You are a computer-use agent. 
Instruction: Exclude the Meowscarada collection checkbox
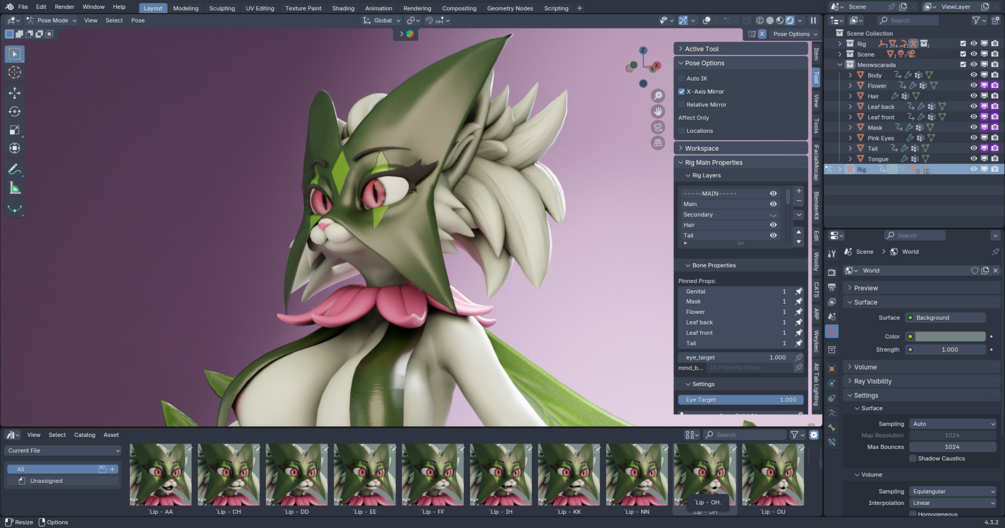pos(963,65)
